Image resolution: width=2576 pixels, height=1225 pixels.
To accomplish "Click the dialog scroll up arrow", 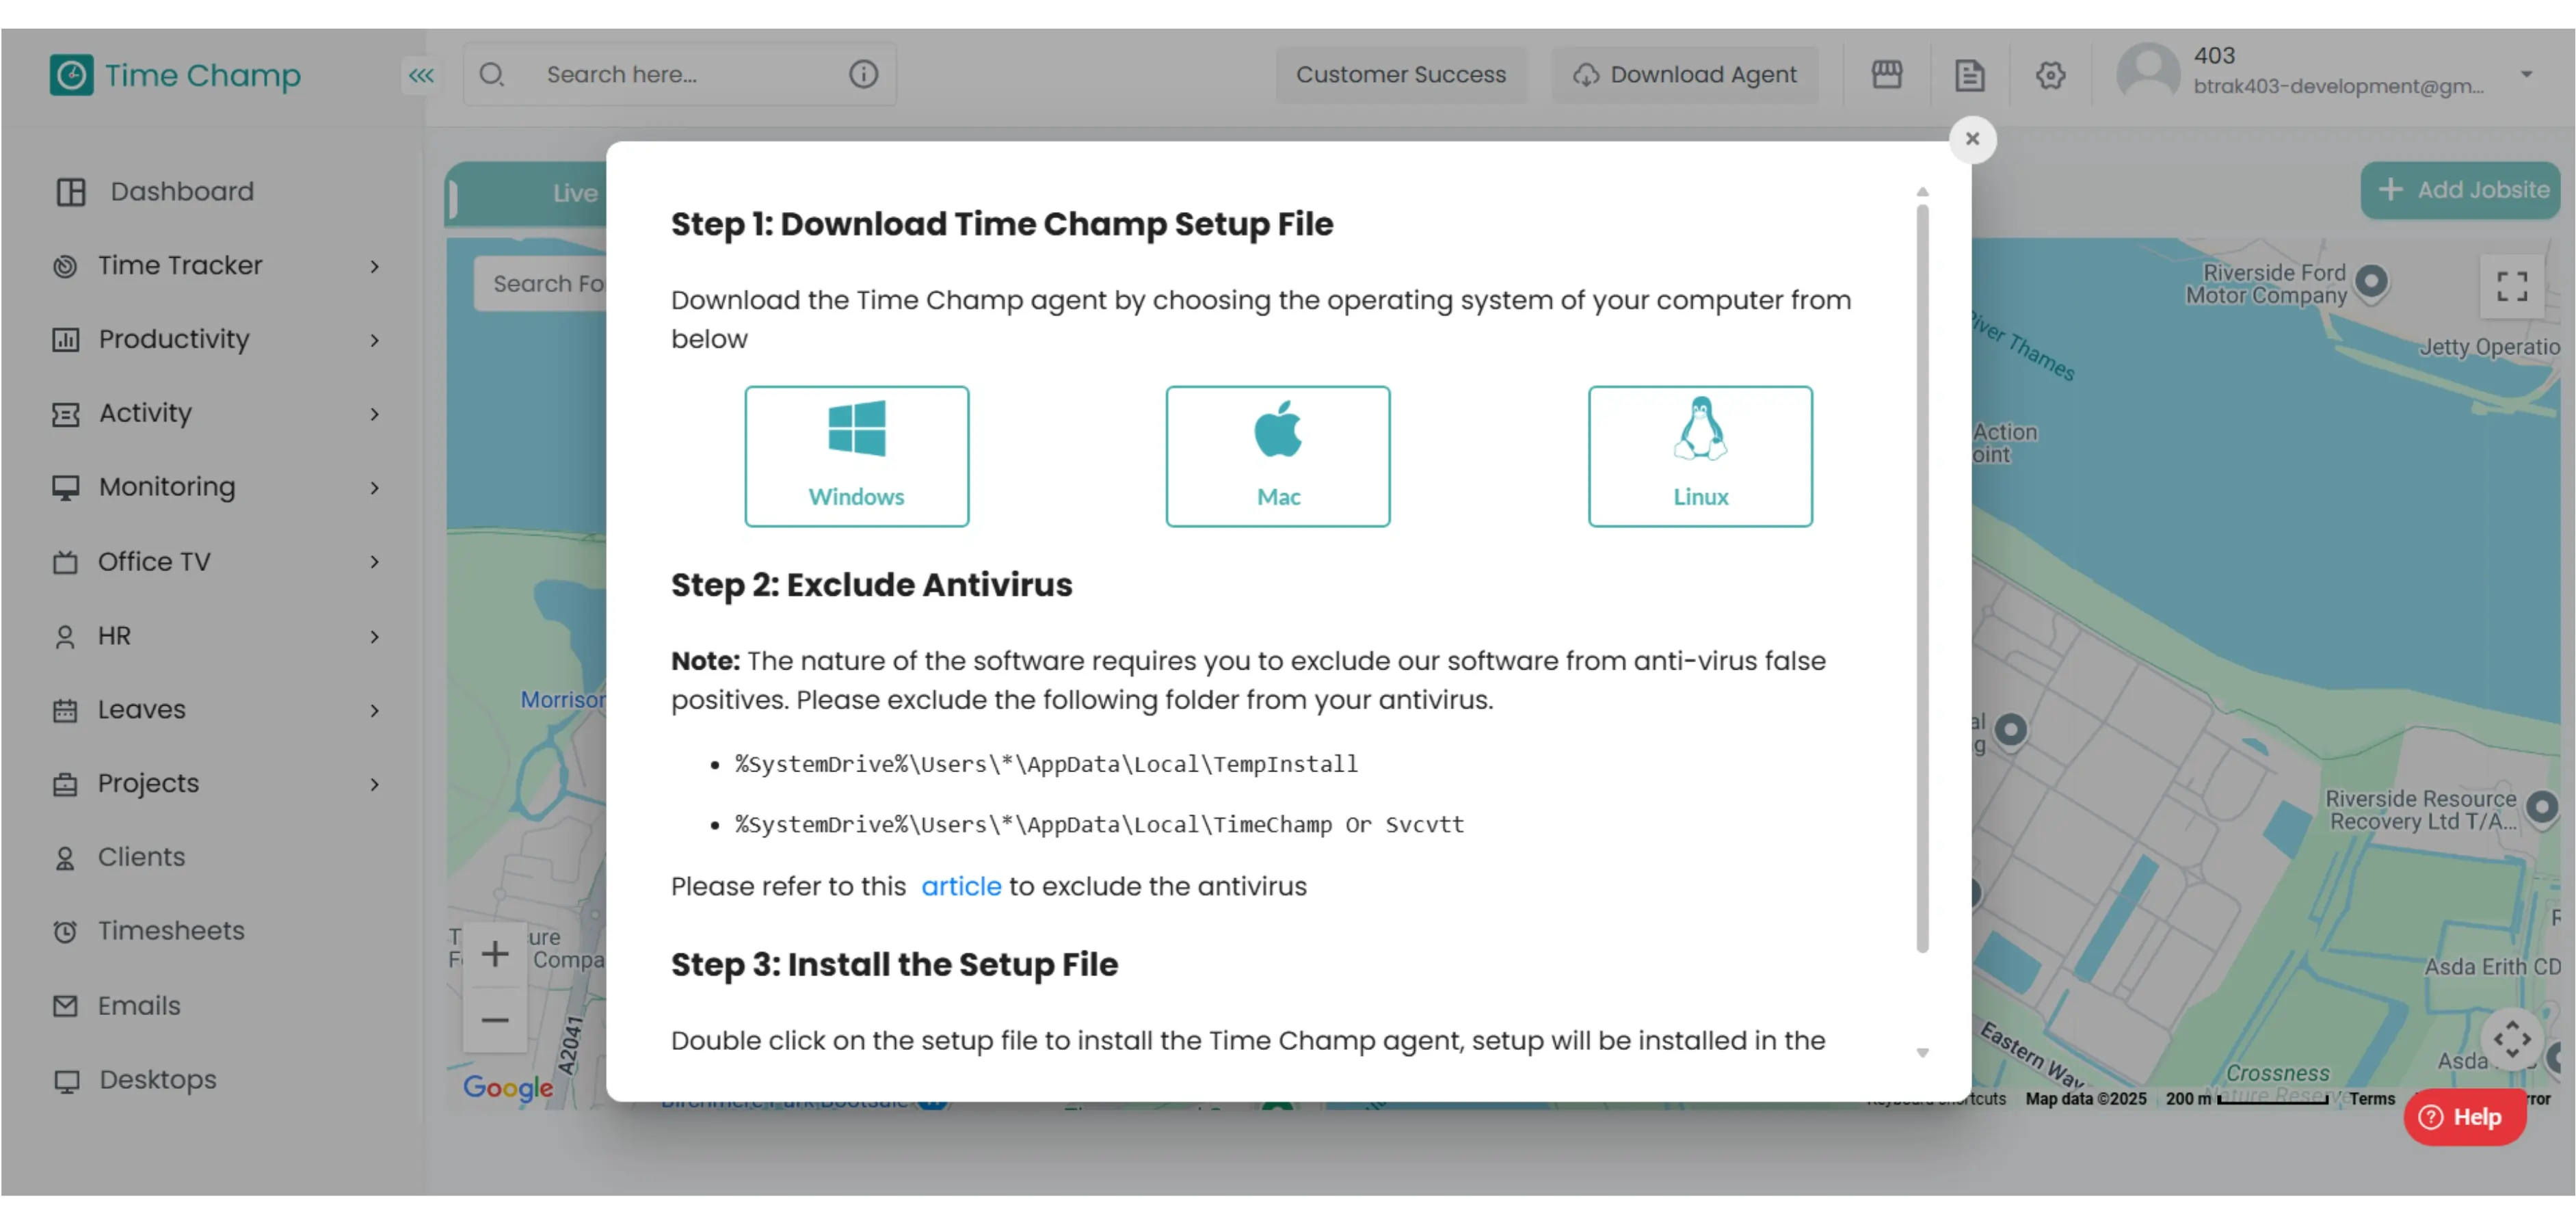I will [1922, 191].
